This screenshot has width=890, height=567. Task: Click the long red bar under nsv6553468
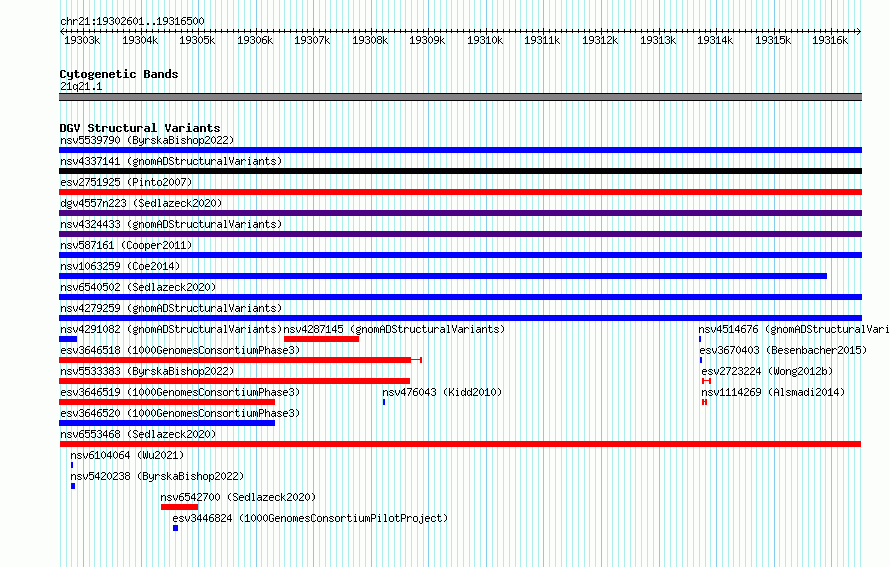(x=460, y=444)
